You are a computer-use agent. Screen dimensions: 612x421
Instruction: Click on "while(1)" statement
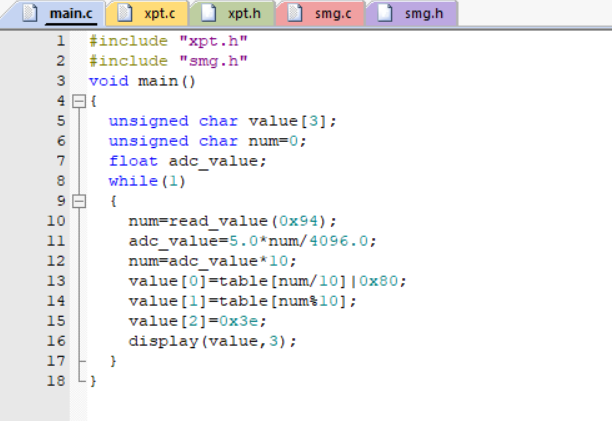(147, 181)
